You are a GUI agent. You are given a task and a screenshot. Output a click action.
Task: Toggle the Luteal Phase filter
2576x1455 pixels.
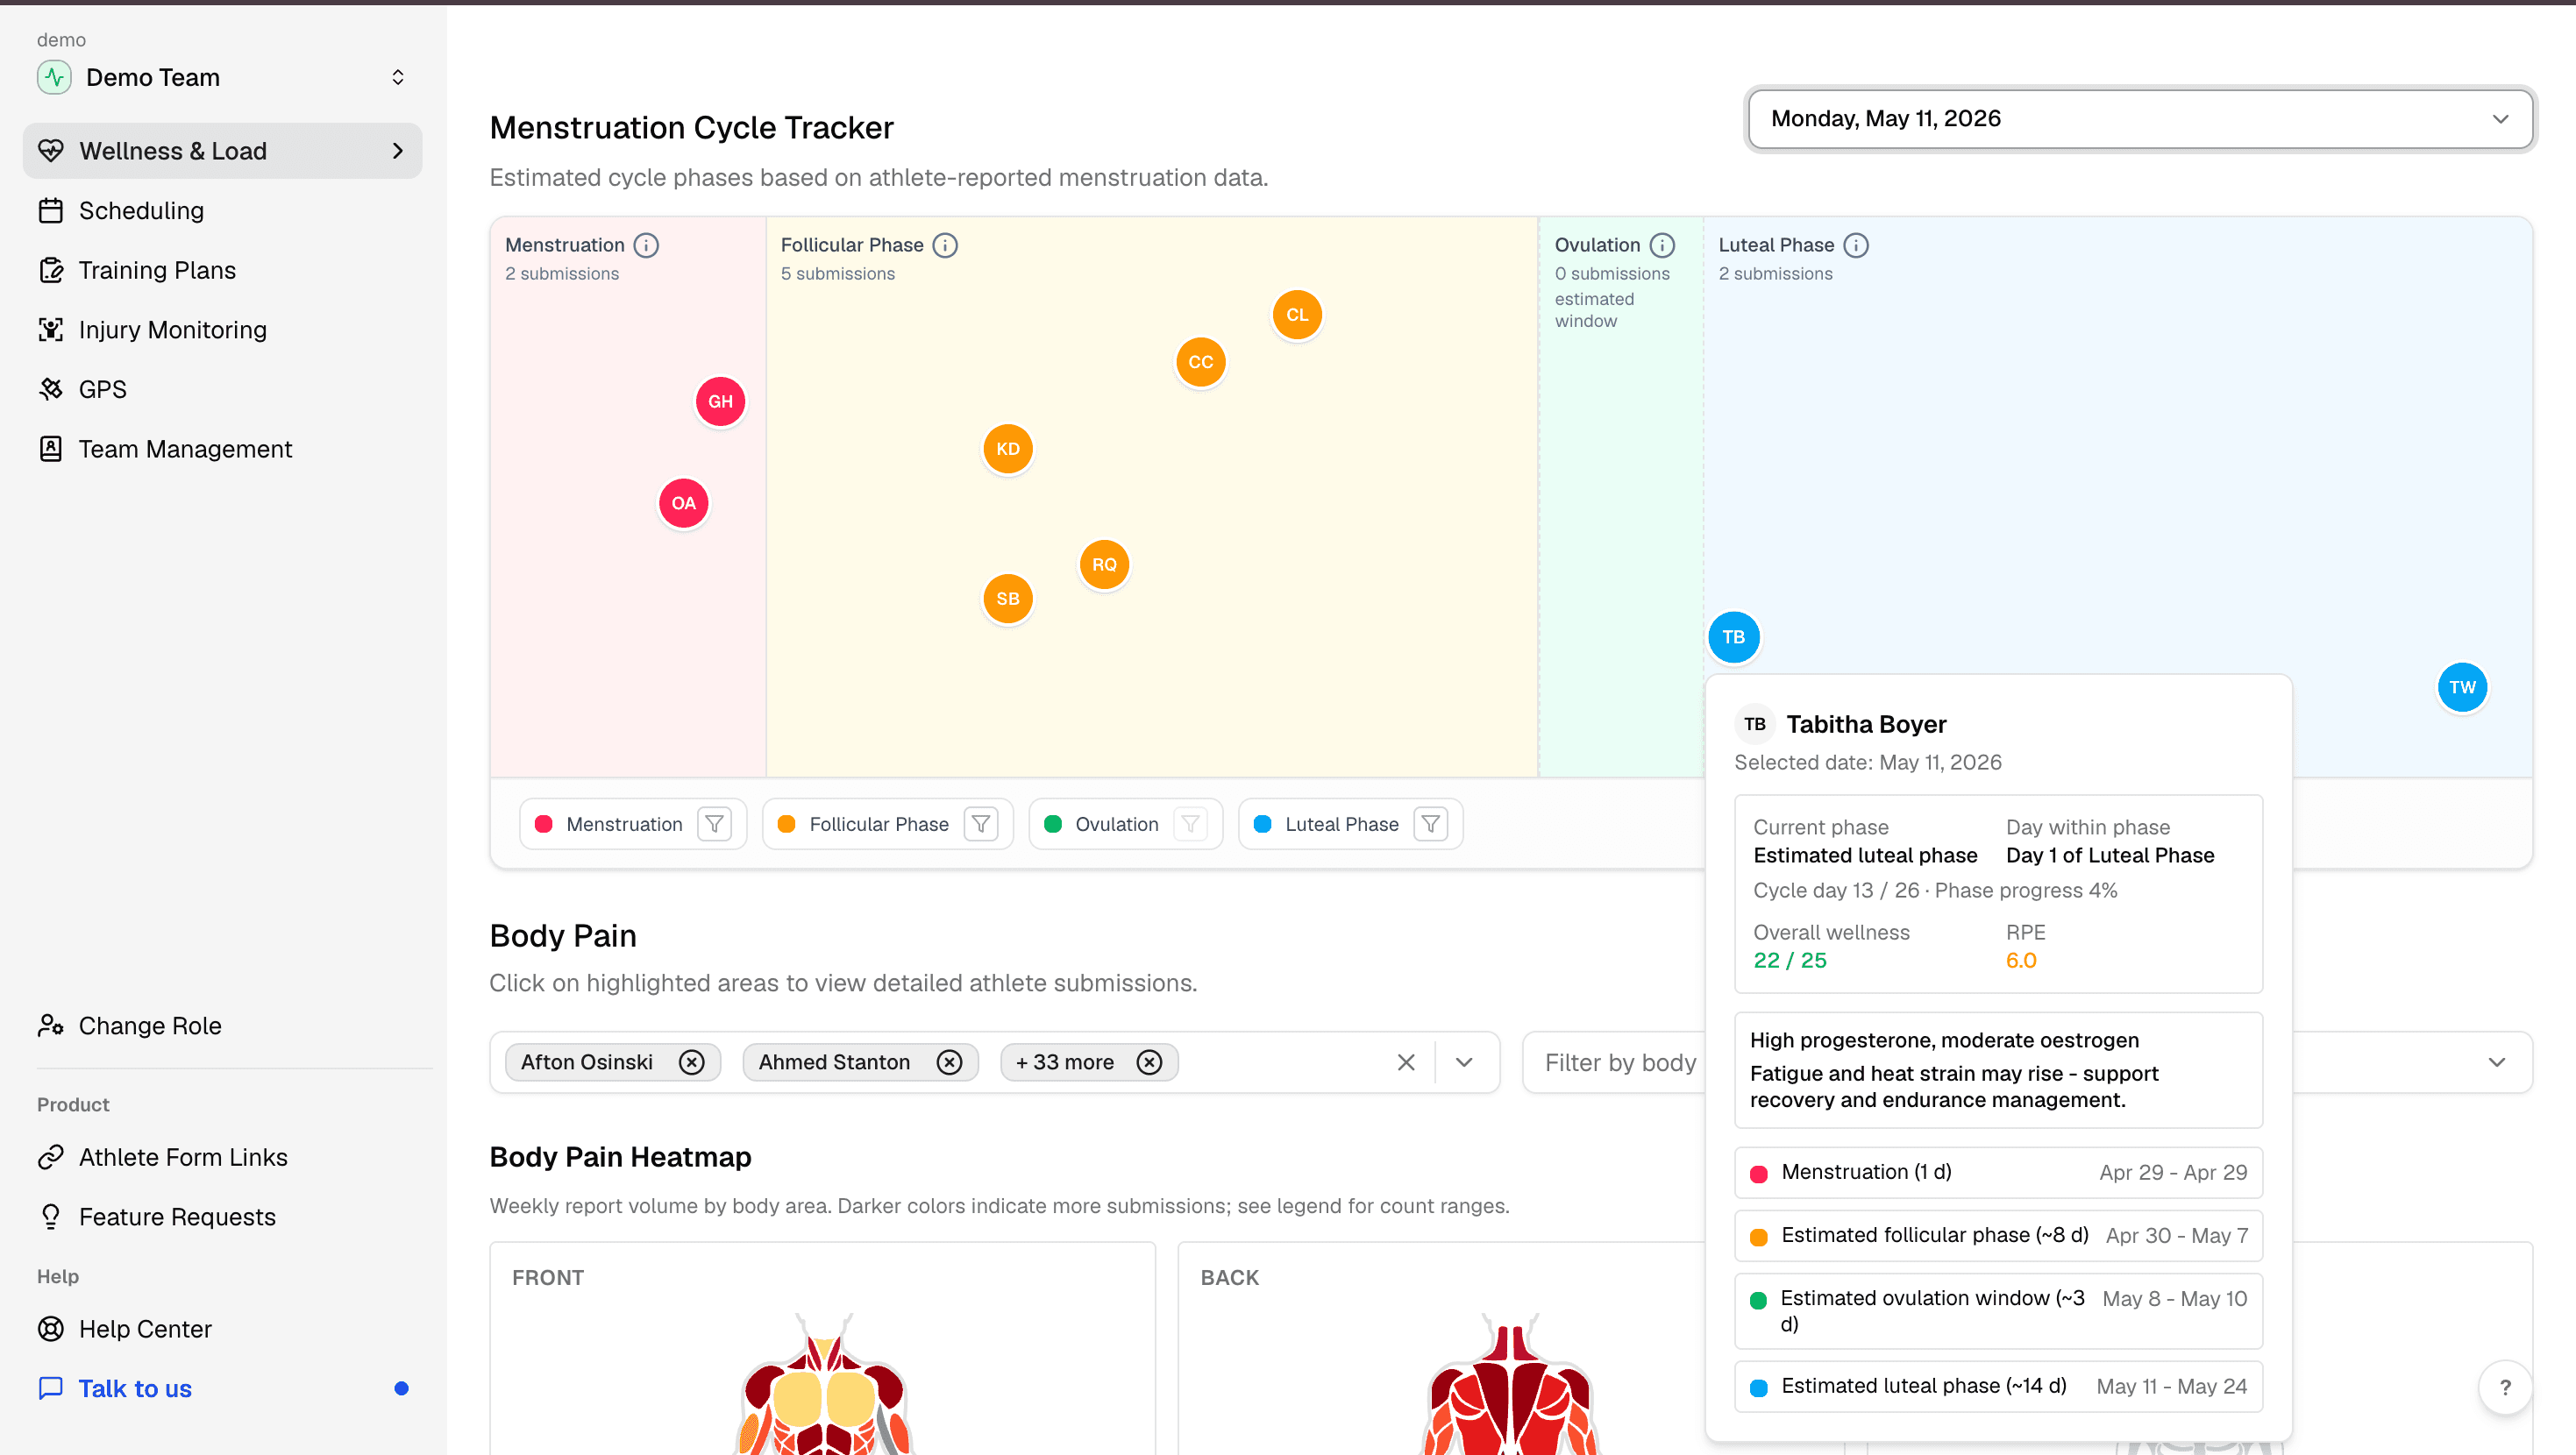pos(1431,824)
